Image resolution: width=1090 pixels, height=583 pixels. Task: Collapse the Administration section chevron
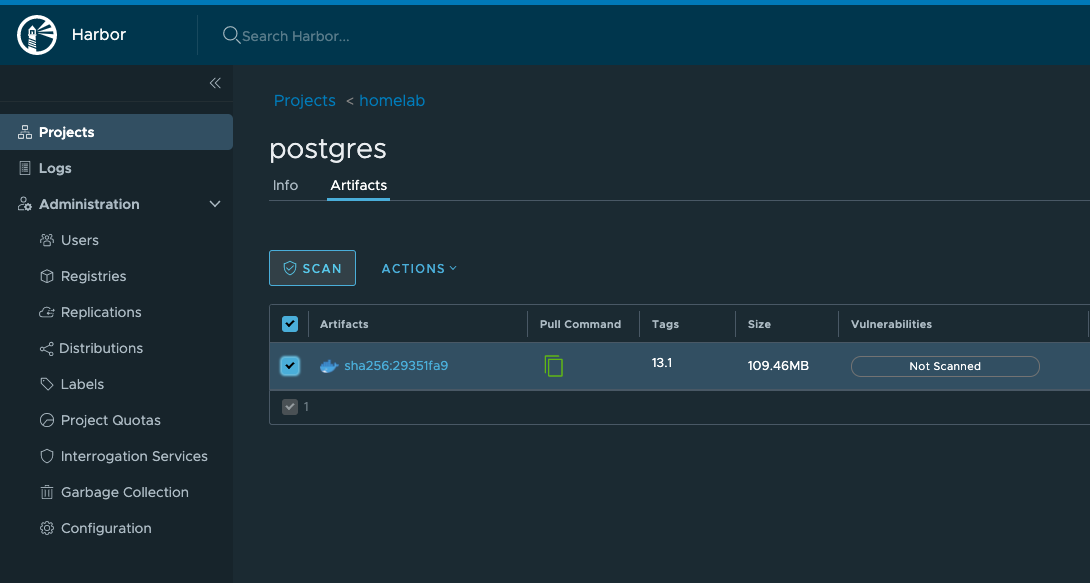(215, 204)
